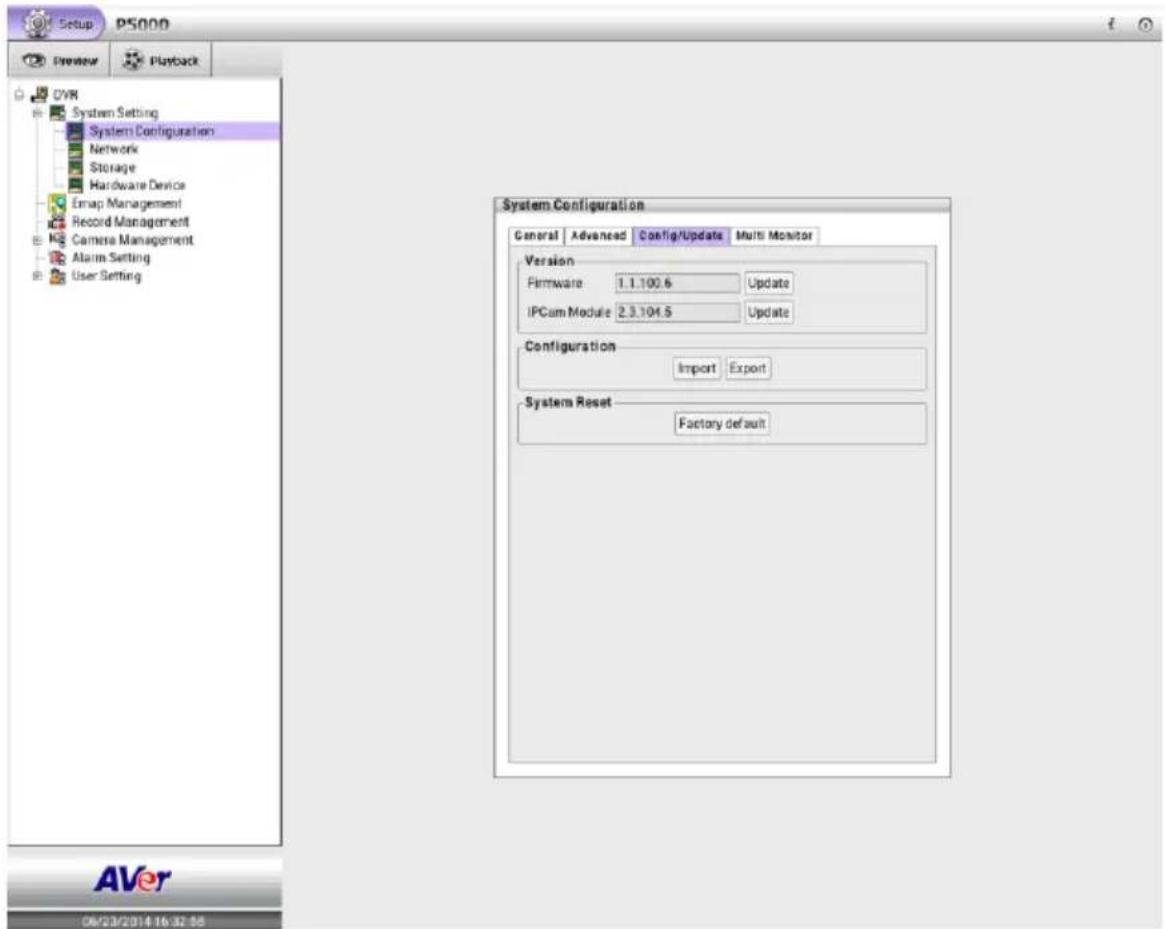Click the P5000 model title text

coord(142,25)
